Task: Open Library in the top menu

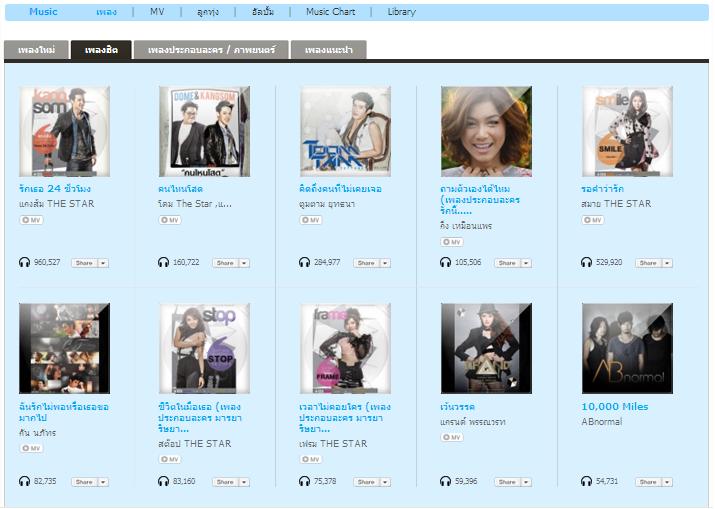Action: 402,12
